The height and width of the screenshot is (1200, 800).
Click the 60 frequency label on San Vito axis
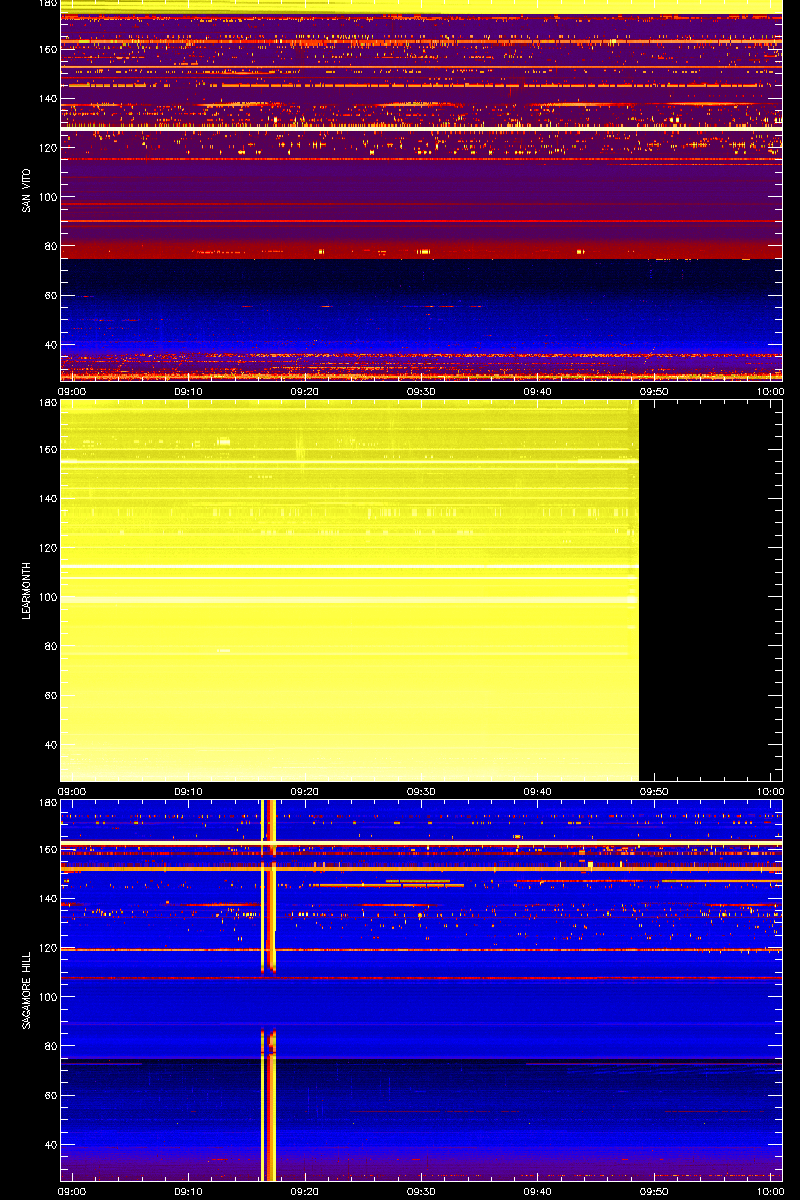point(49,296)
